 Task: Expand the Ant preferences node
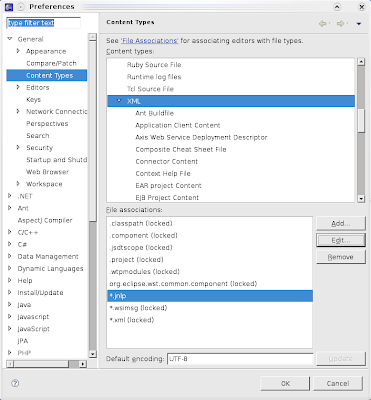click(10, 208)
